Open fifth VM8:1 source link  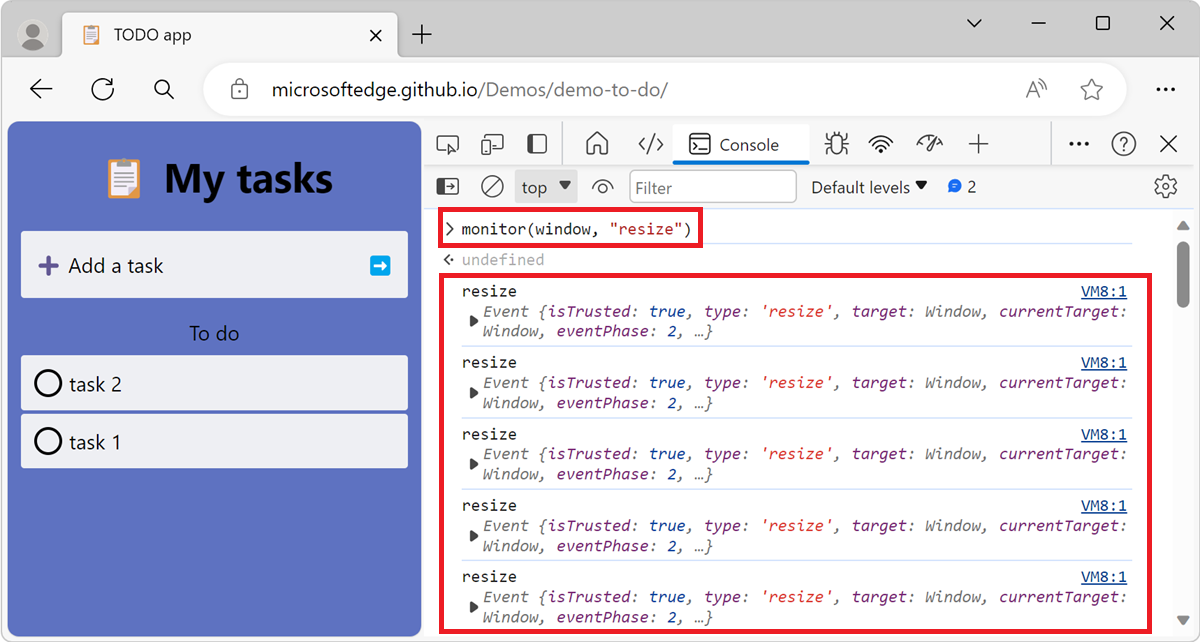coord(1103,577)
